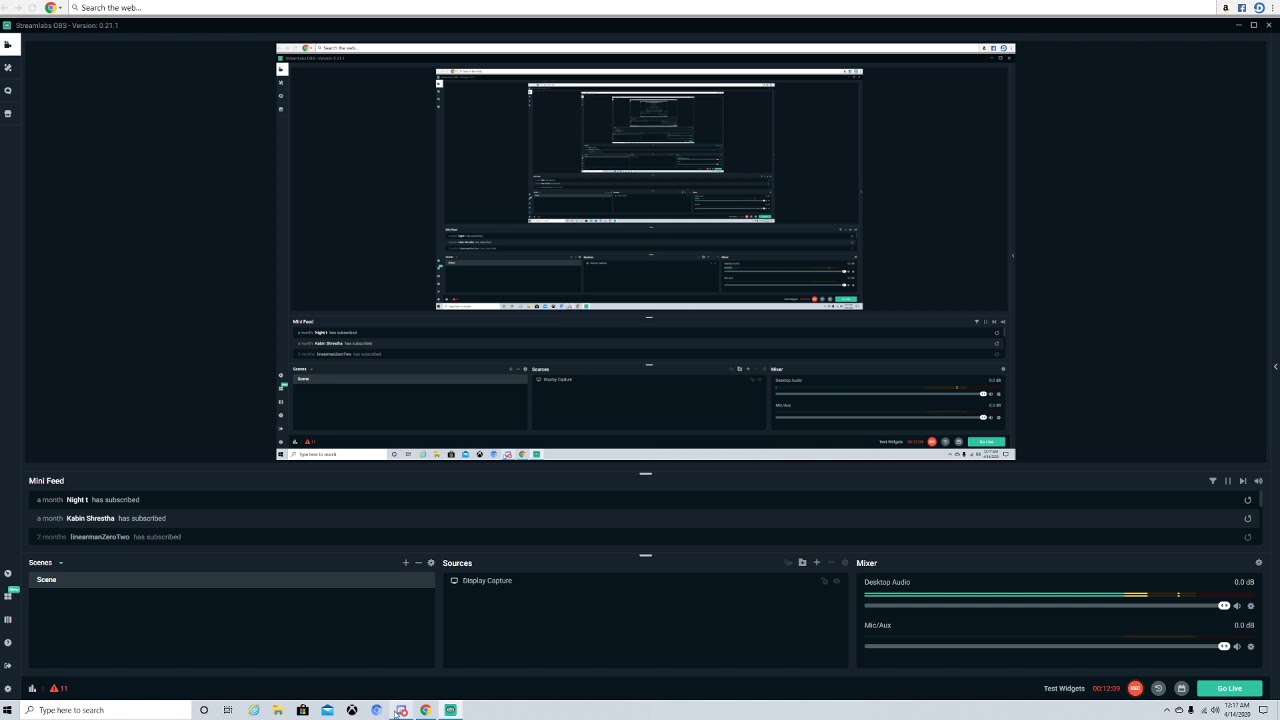
Task: Add a source folder in Sources panel
Action: click(802, 563)
